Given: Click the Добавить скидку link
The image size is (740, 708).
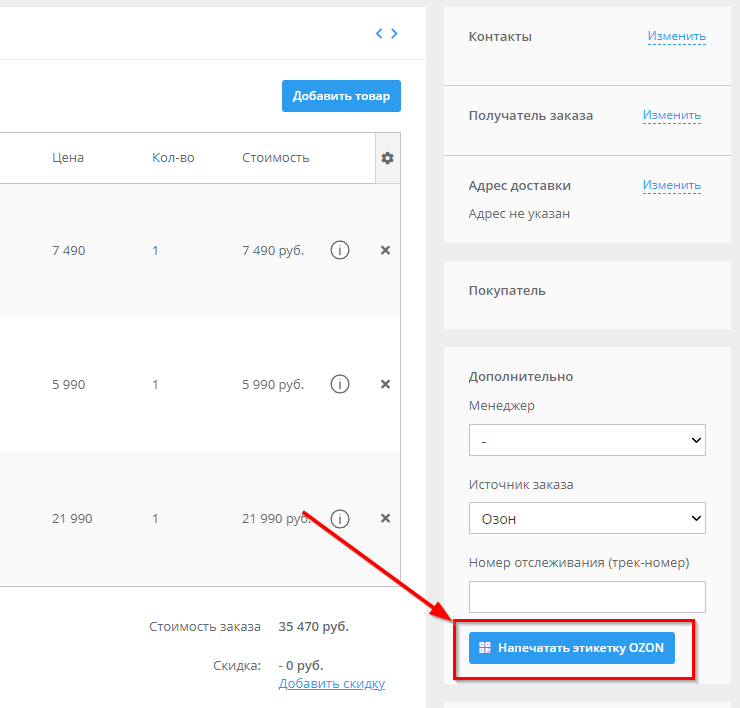Looking at the screenshot, I should [332, 684].
